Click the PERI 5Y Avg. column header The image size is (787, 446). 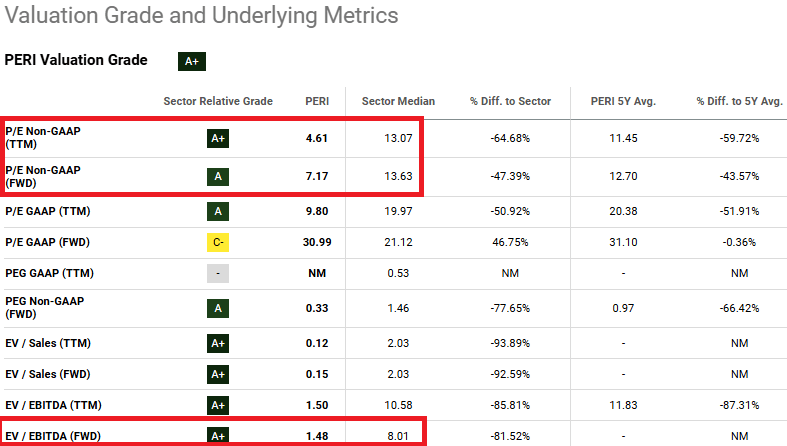622,101
